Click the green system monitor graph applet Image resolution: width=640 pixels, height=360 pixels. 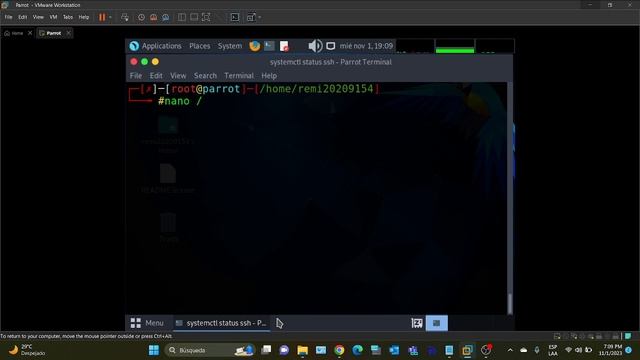[455, 46]
